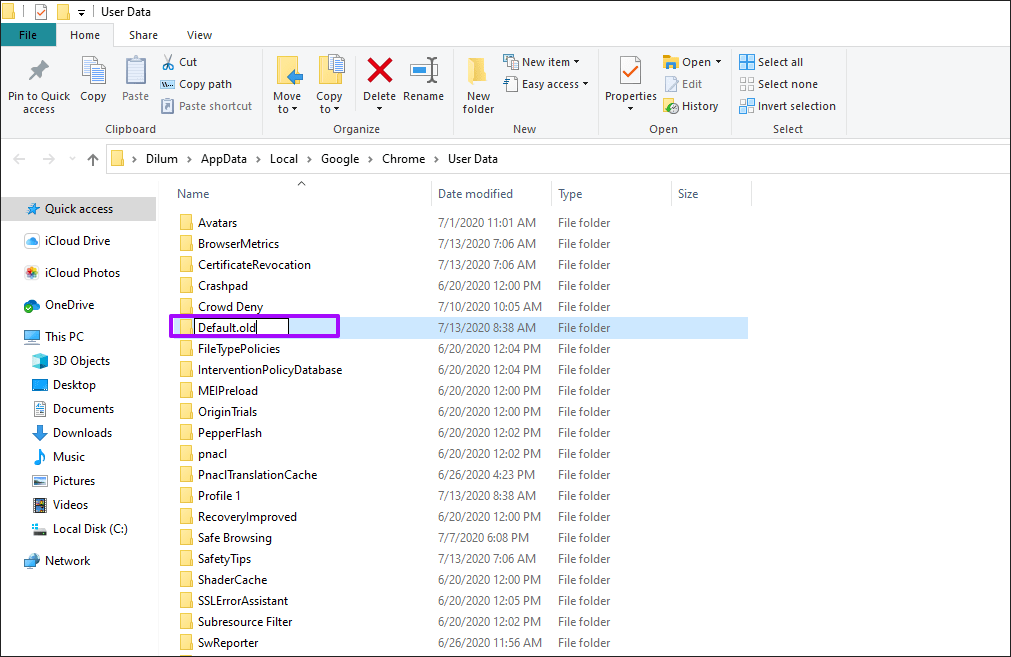Open the View ribbon tab

click(199, 35)
